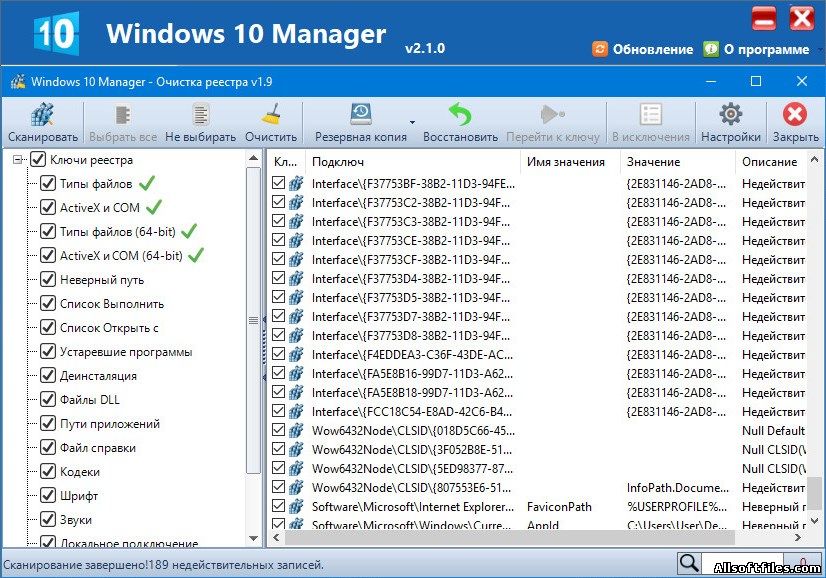The width and height of the screenshot is (826, 578).
Task: Click registry icon of Interface\{F37753BF row
Action: click(x=296, y=183)
